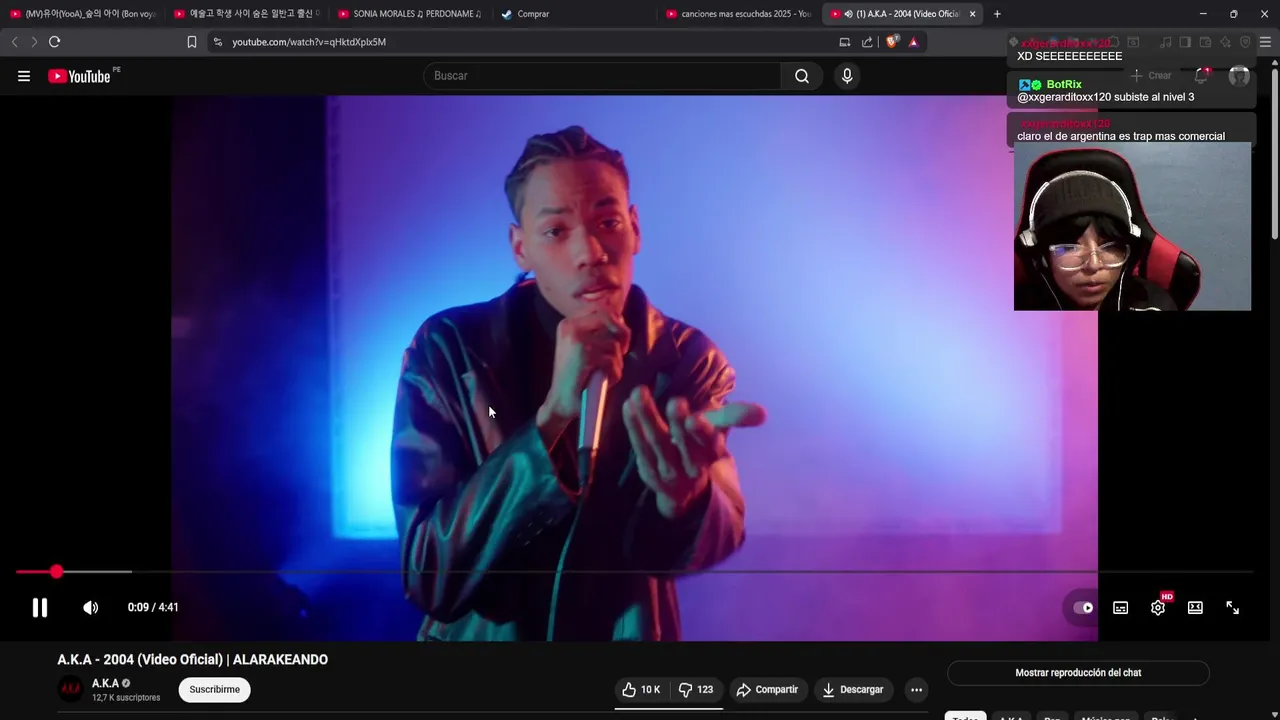Viewport: 1280px width, 720px height.
Task: Open Brave Rewards triangle icon
Action: (913, 42)
